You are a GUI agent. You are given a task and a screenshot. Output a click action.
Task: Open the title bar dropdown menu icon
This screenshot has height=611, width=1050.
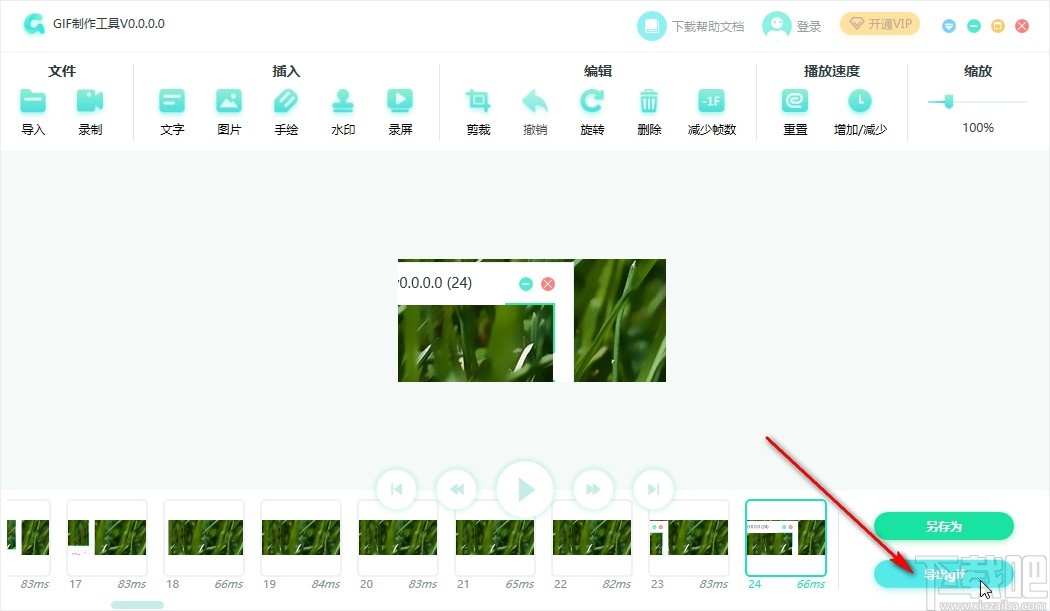pos(948,26)
